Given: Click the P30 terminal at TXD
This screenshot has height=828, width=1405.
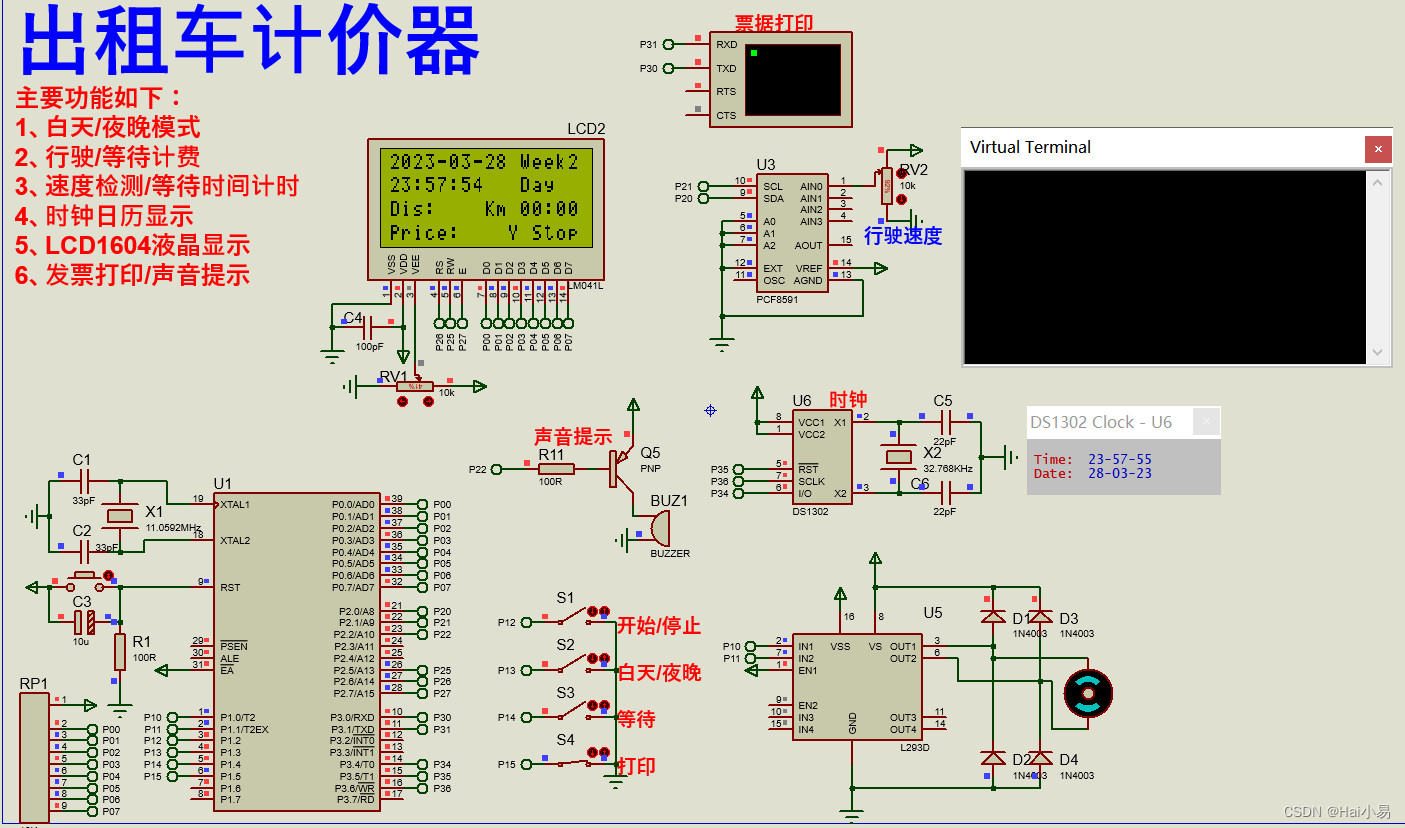Looking at the screenshot, I should [x=668, y=68].
